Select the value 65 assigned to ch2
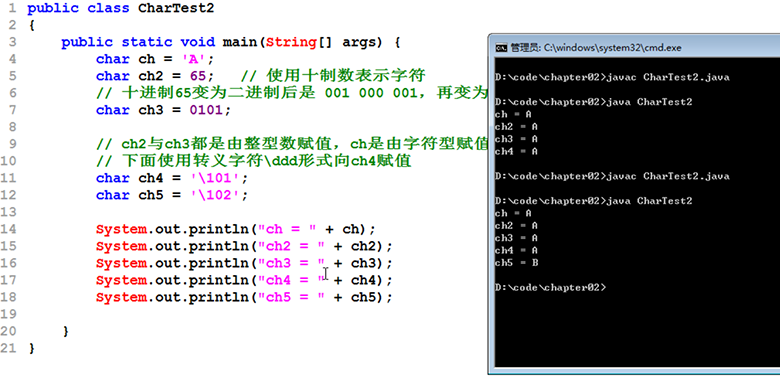780x386 pixels. pyautogui.click(x=198, y=76)
